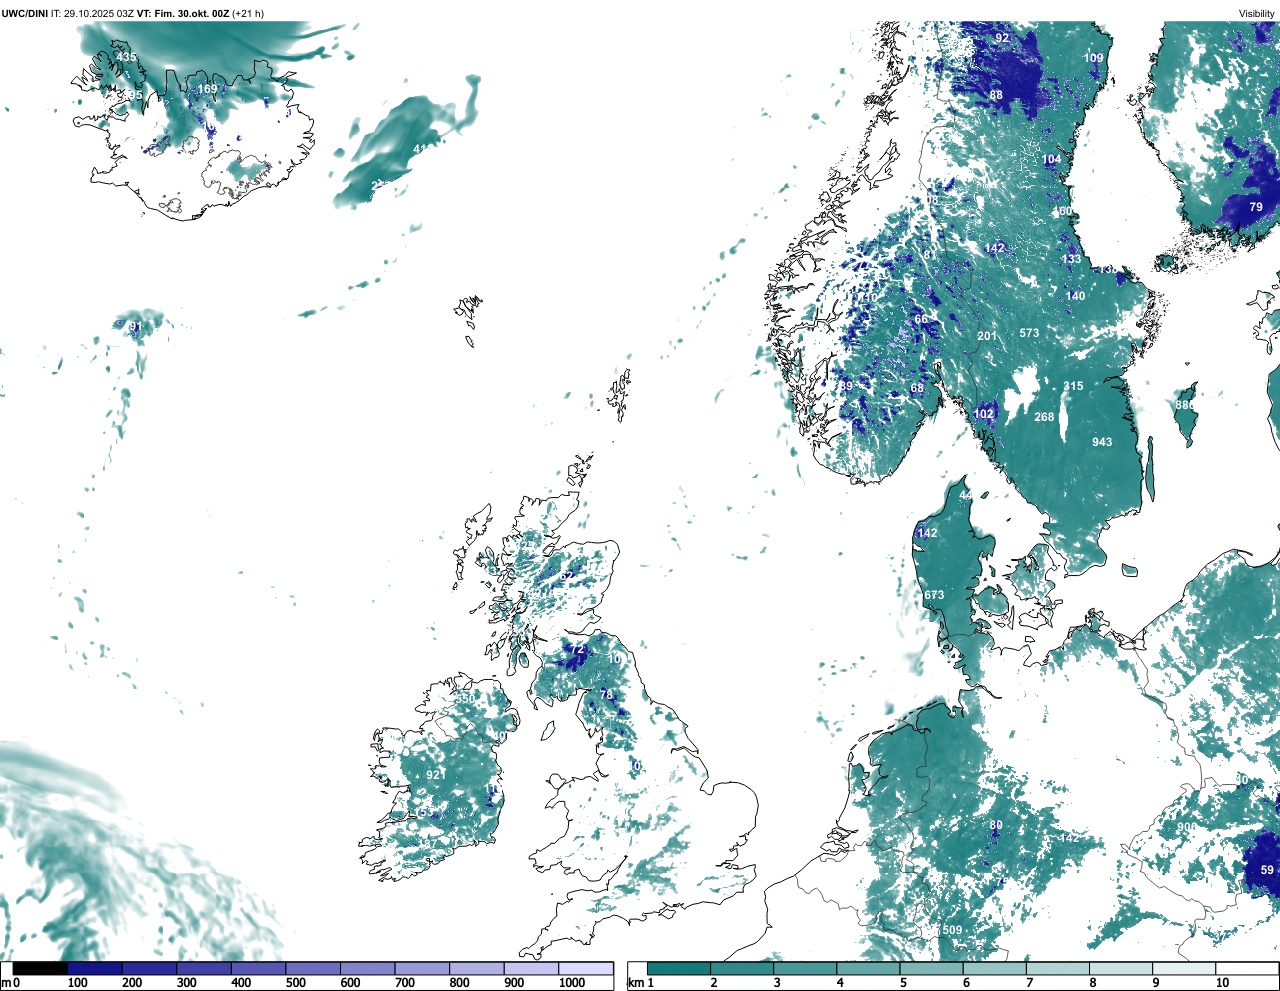Image resolution: width=1280 pixels, height=991 pixels.
Task: Click the Visibility title label
Action: tap(1257, 13)
